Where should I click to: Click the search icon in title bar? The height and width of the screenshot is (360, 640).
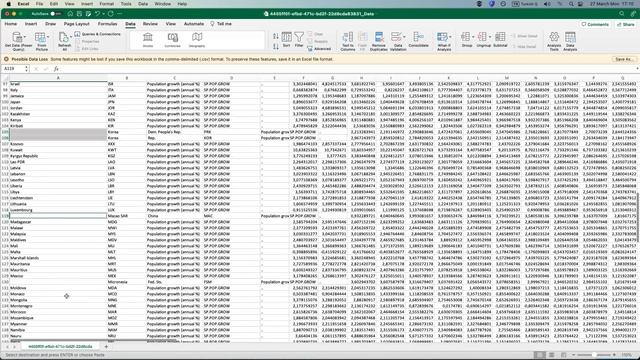621,14
